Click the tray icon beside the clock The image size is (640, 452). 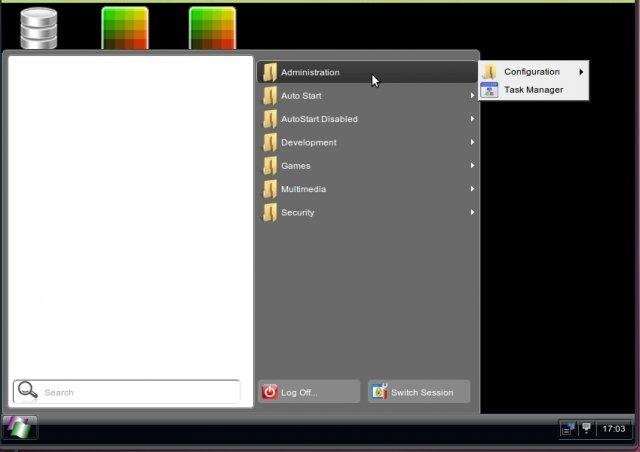tap(586, 428)
